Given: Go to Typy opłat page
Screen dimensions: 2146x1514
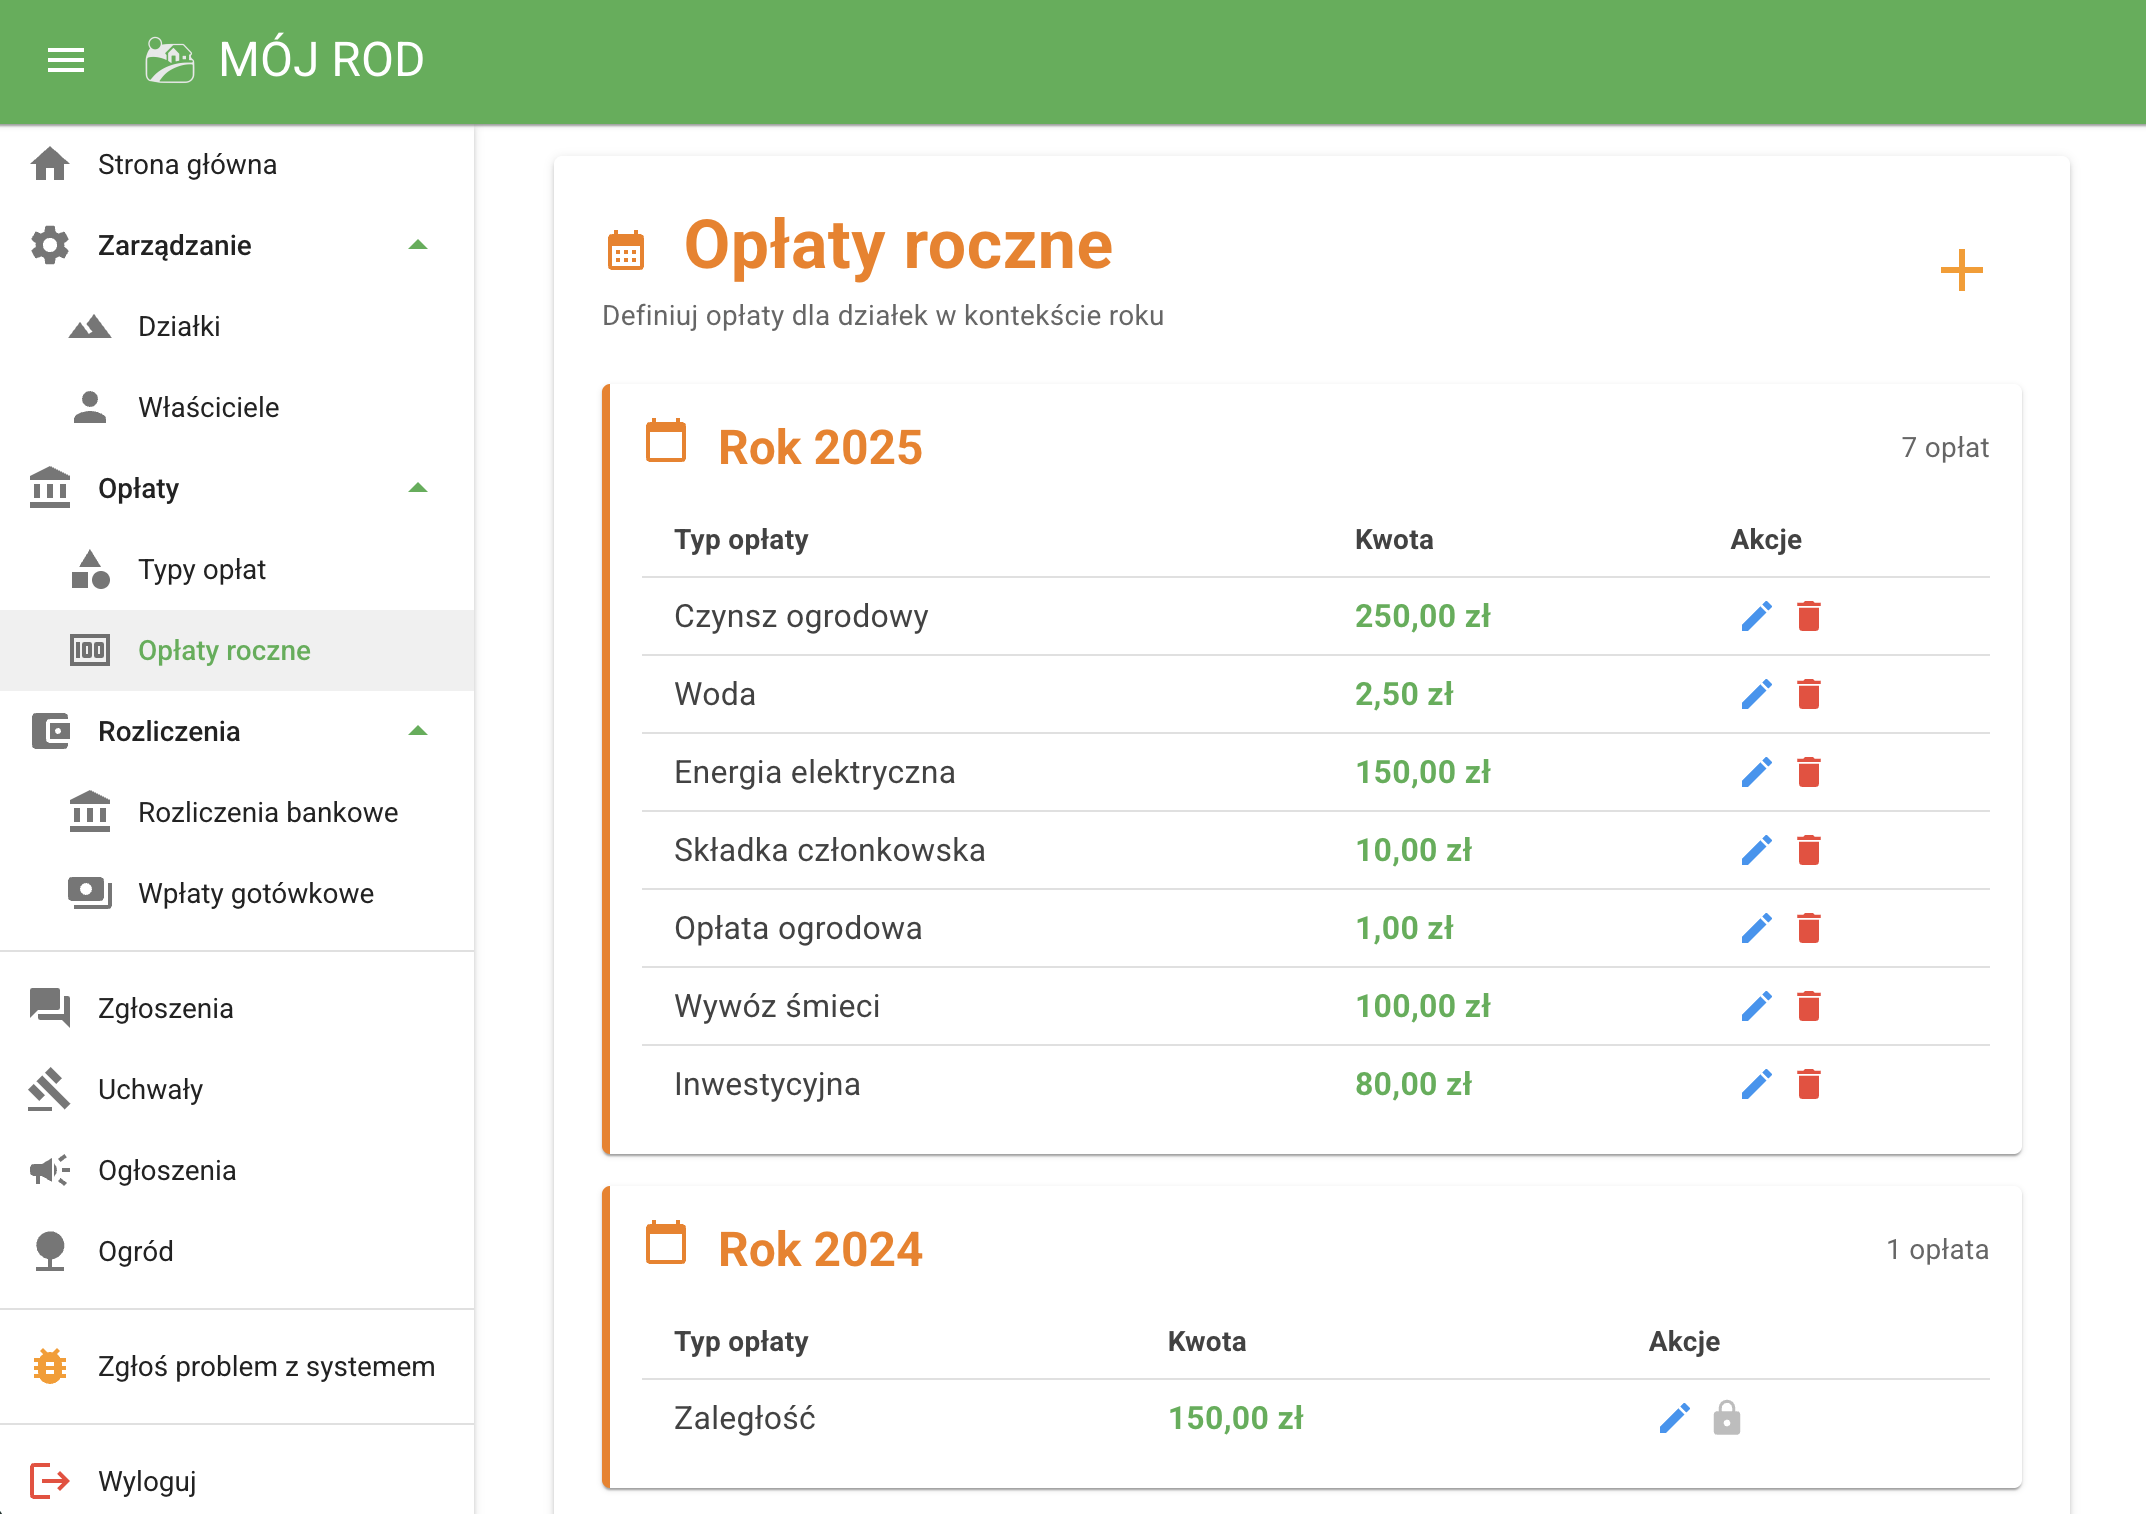Looking at the screenshot, I should [202, 569].
